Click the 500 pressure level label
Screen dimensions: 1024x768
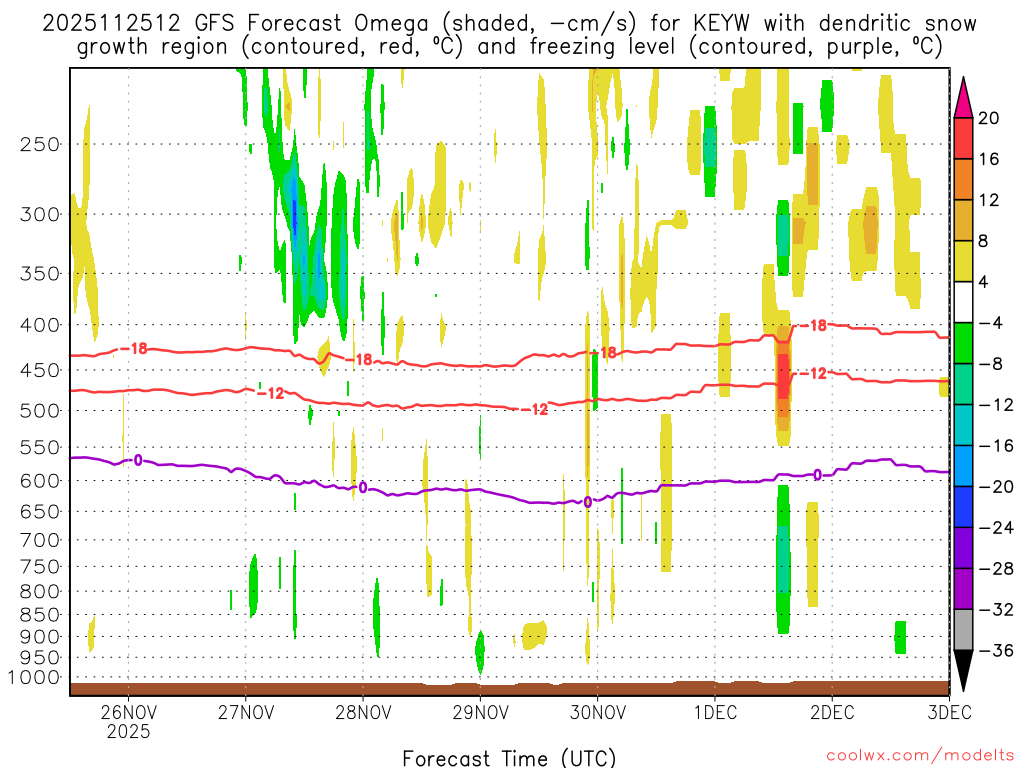pyautogui.click(x=40, y=411)
